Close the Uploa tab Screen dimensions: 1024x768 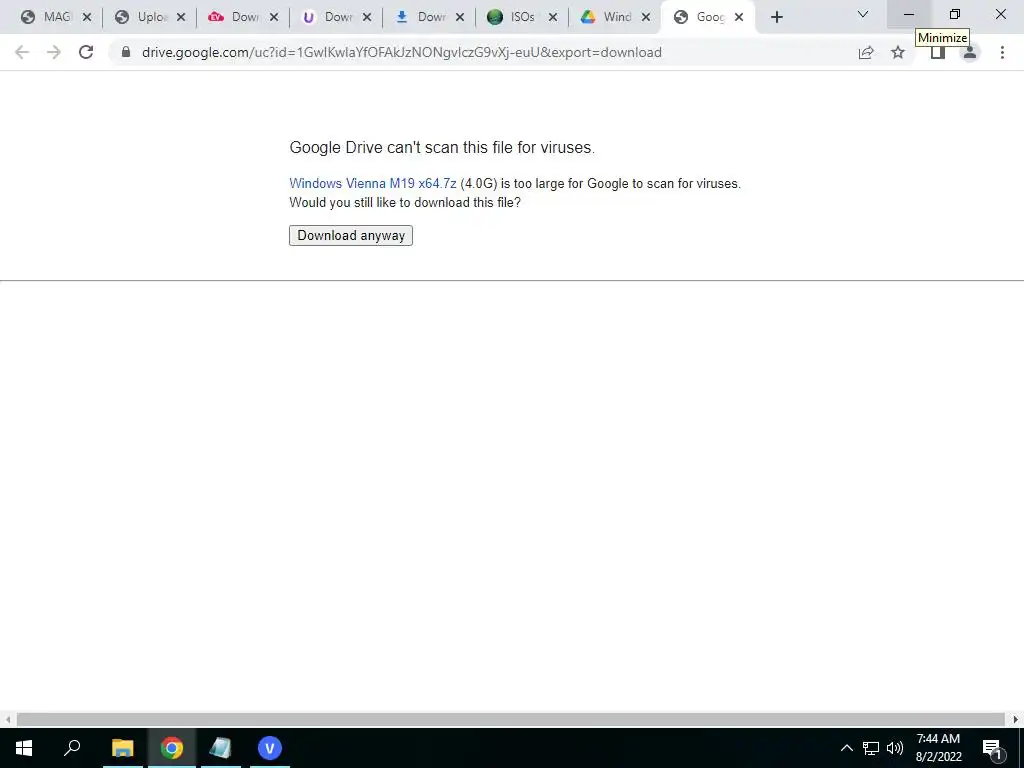181,18
